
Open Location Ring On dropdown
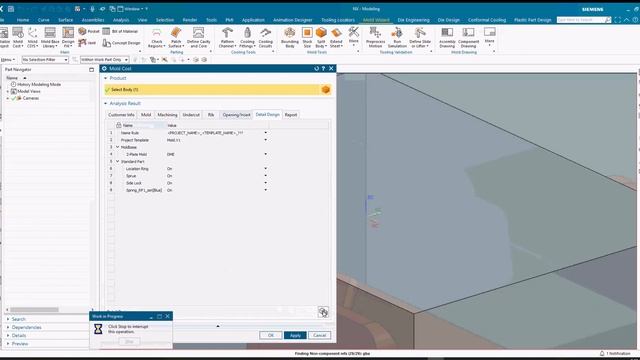tap(266, 169)
